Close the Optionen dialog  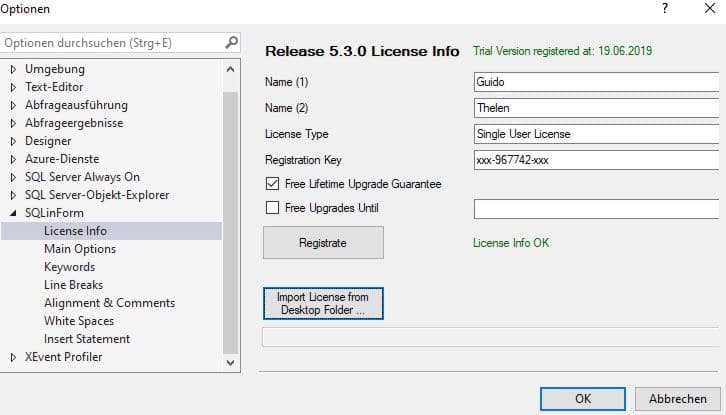[710, 8]
